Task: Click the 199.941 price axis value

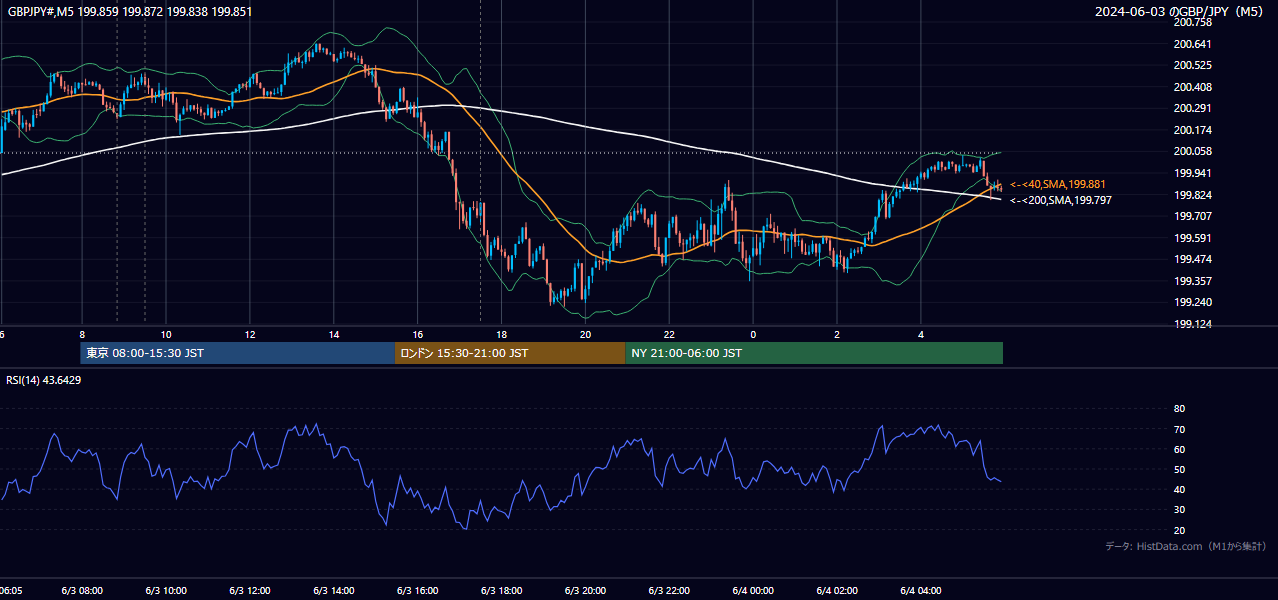Action: pos(1192,173)
